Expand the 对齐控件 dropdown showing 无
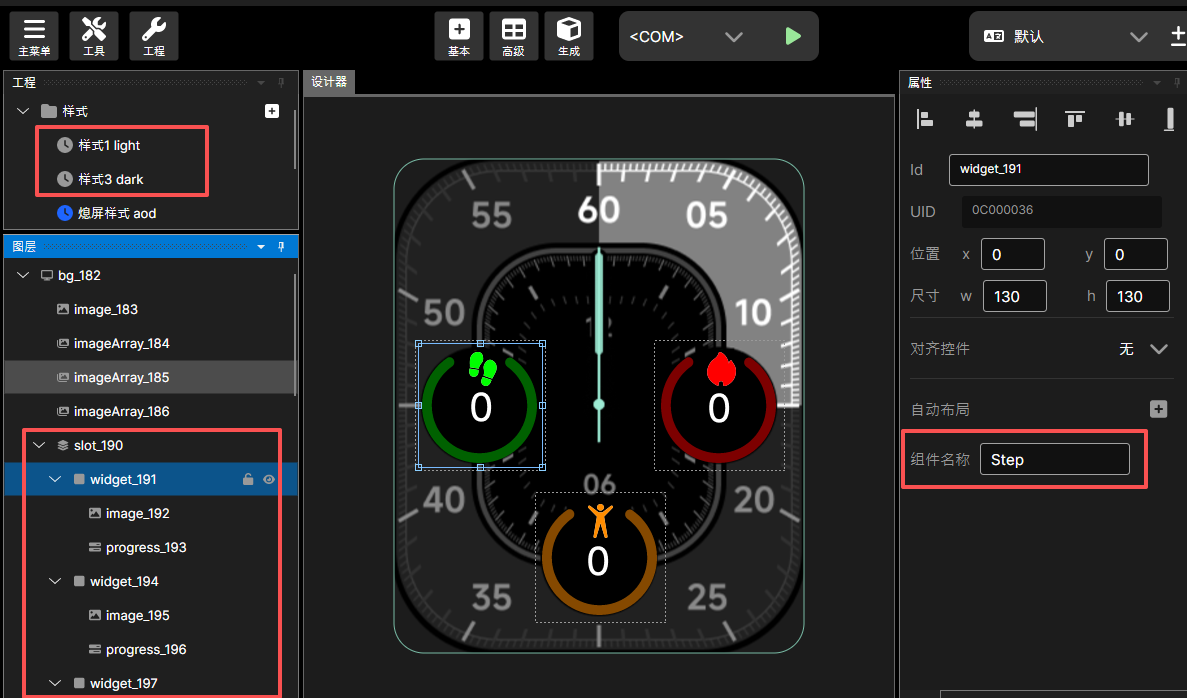The image size is (1187, 698). (1158, 349)
